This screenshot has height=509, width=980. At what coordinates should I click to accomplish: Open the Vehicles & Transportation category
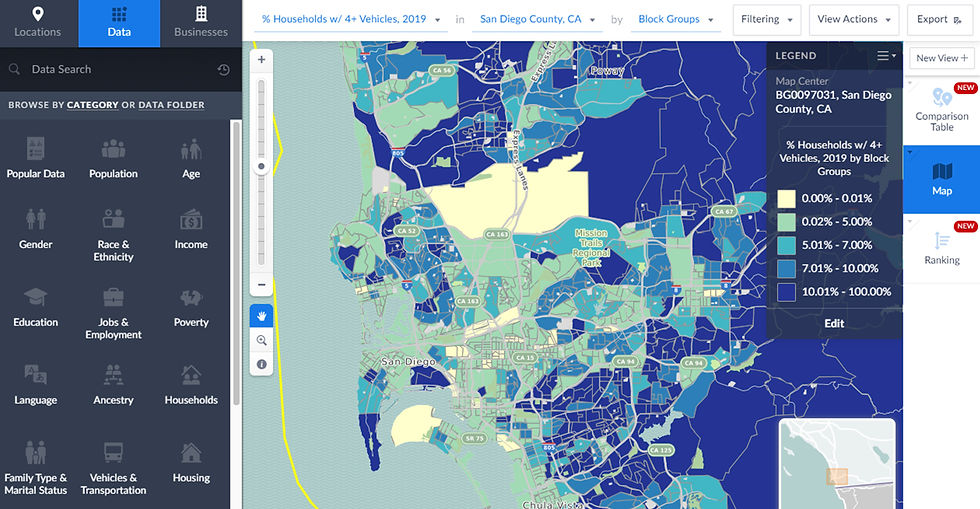click(113, 468)
